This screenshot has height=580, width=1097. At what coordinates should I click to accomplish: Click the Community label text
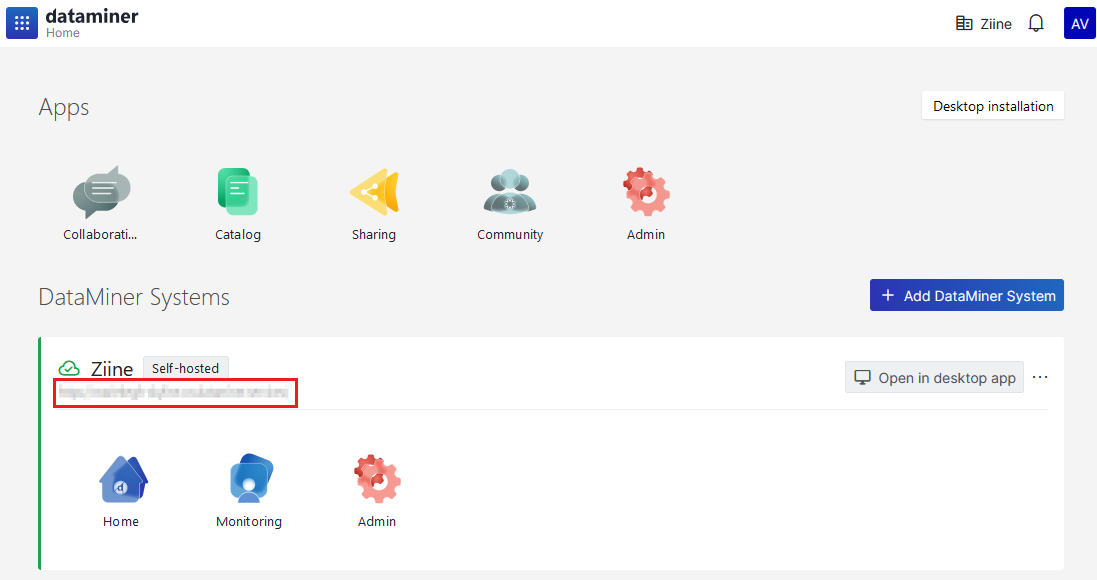(510, 234)
